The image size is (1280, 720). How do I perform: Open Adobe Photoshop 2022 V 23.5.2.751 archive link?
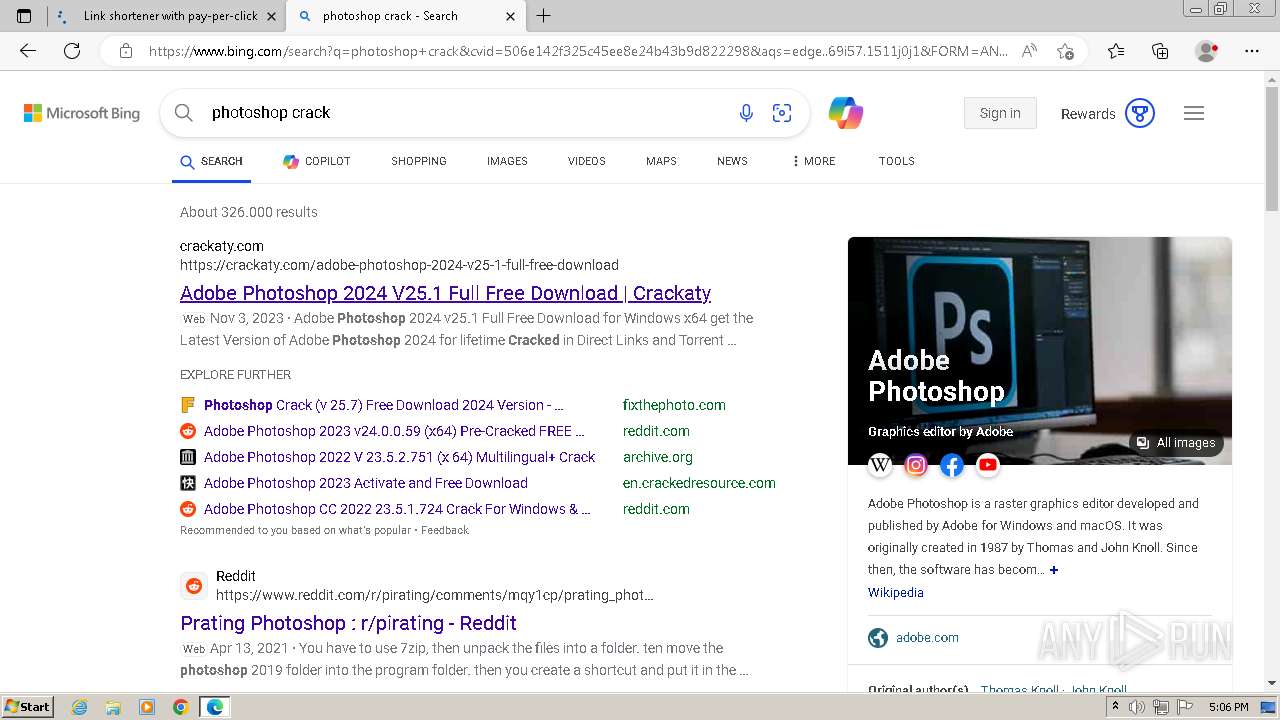click(x=399, y=457)
